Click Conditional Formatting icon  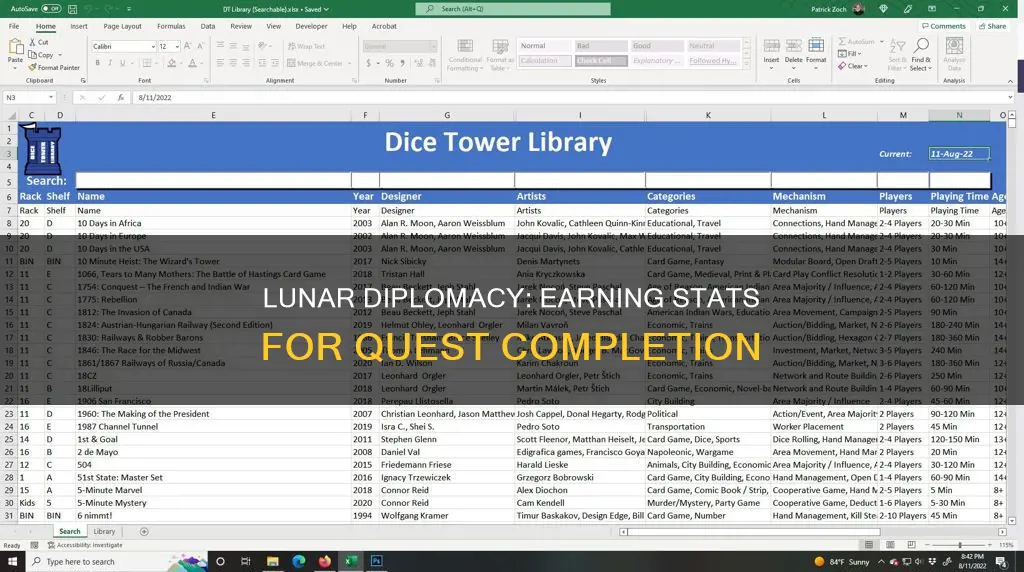coord(465,47)
